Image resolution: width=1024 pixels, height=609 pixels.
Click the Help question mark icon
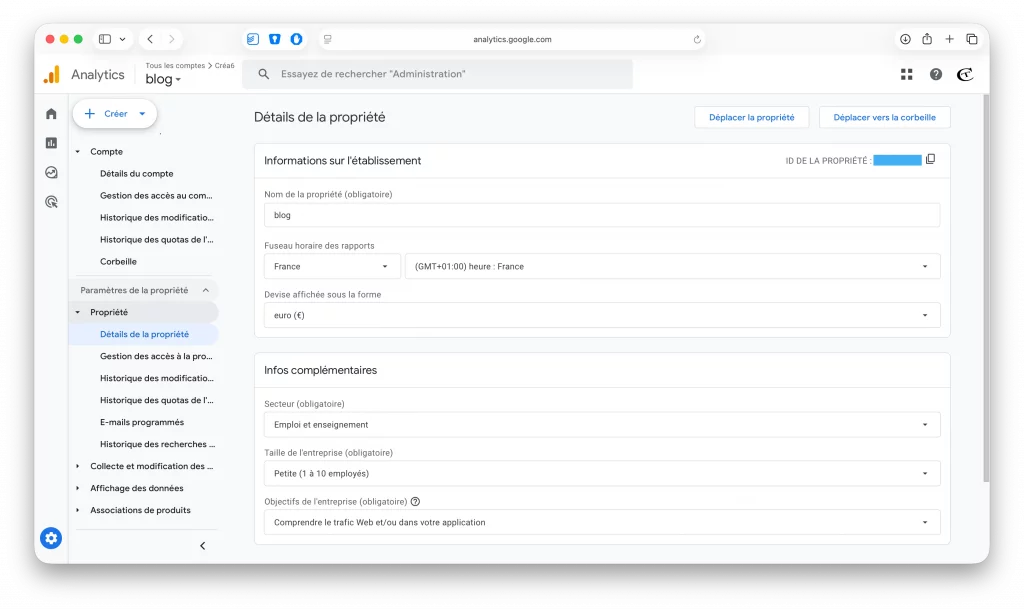[937, 74]
